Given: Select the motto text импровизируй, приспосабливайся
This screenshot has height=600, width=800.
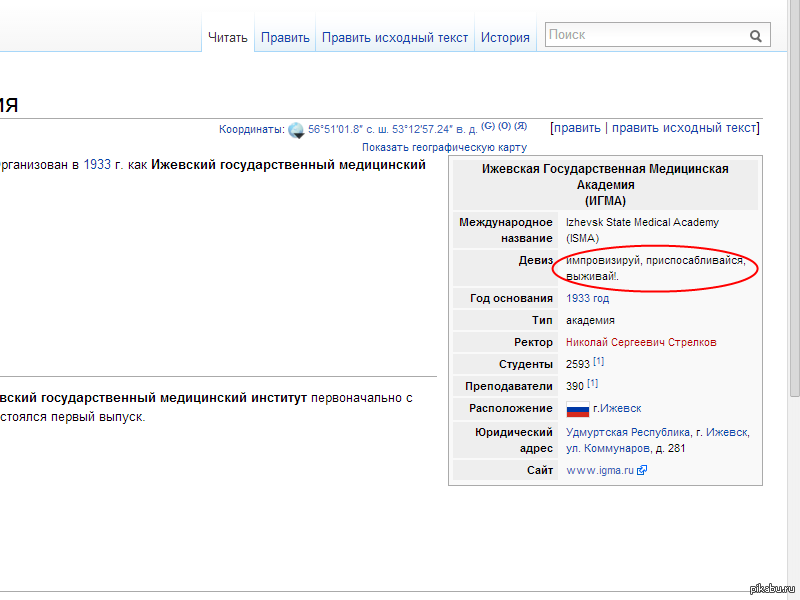Looking at the screenshot, I should coord(656,261).
